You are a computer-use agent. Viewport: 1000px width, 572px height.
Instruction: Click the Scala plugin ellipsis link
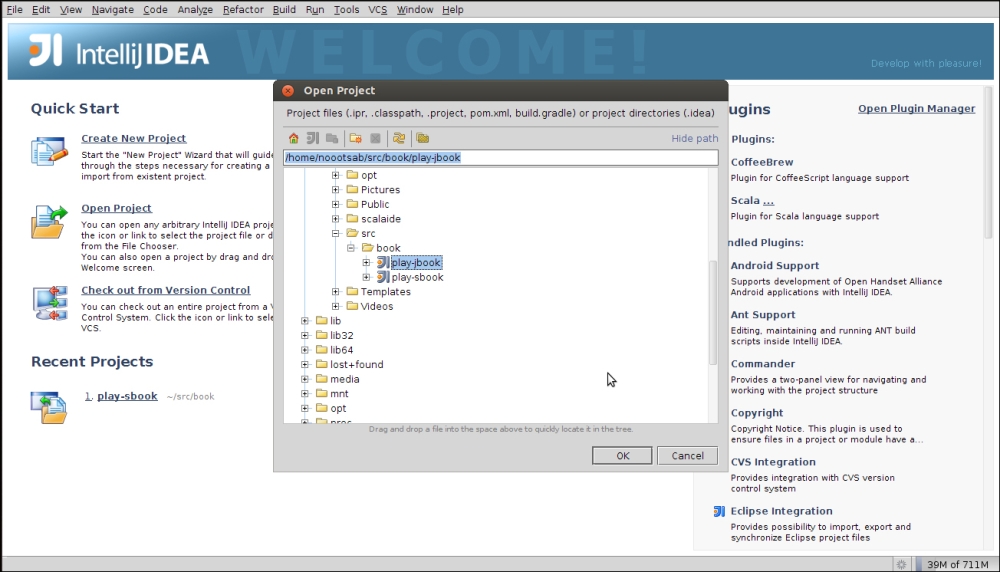pyautogui.click(x=768, y=201)
